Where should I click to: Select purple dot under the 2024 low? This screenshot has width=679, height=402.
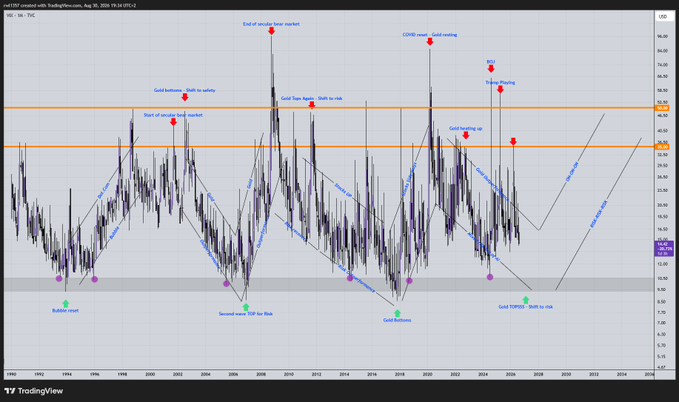point(490,277)
